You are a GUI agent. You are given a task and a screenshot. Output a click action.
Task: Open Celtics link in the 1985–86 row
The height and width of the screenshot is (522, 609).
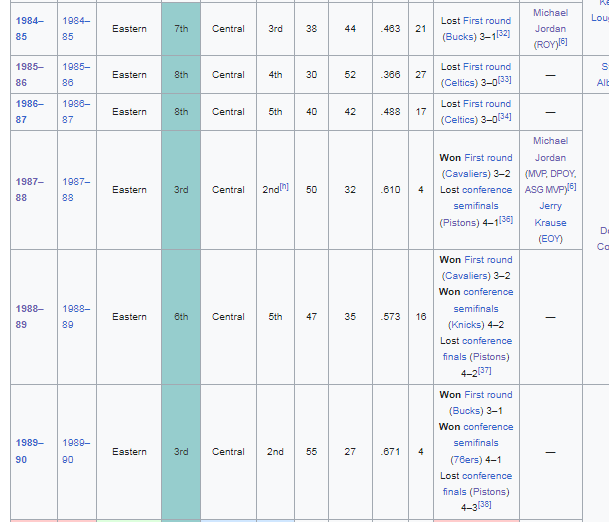pos(459,83)
